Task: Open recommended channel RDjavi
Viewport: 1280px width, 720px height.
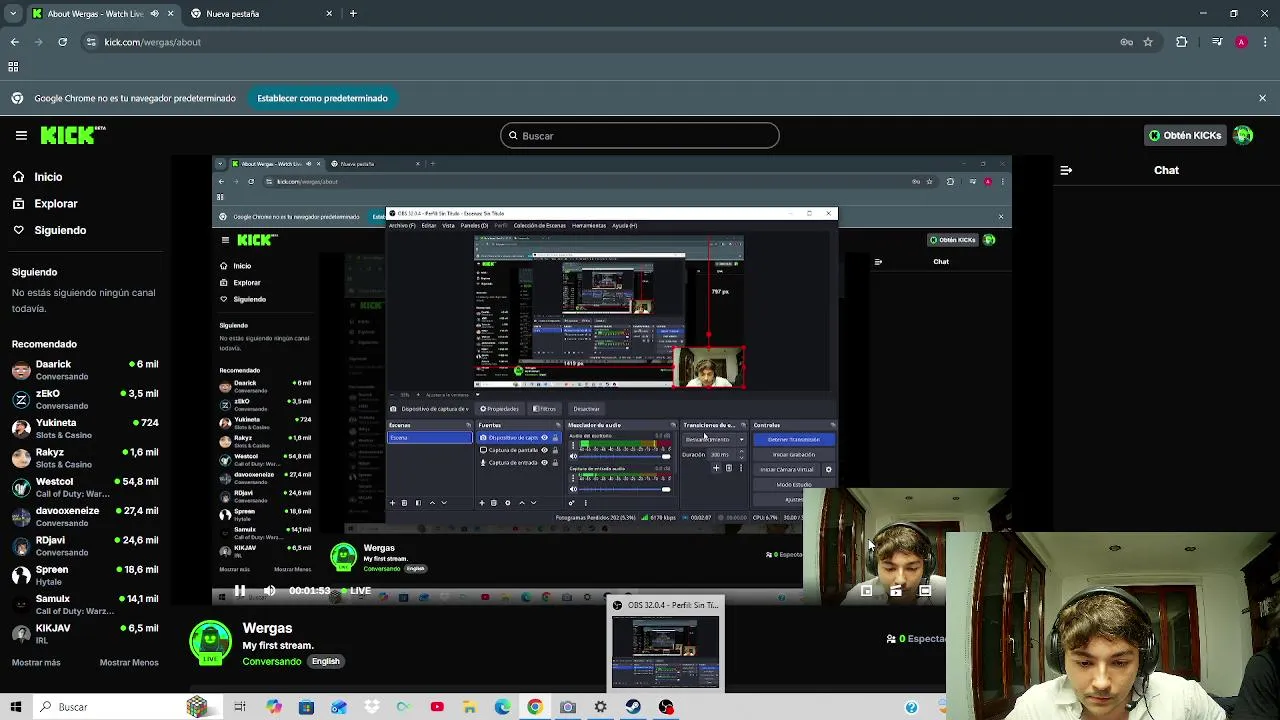Action: (85, 546)
